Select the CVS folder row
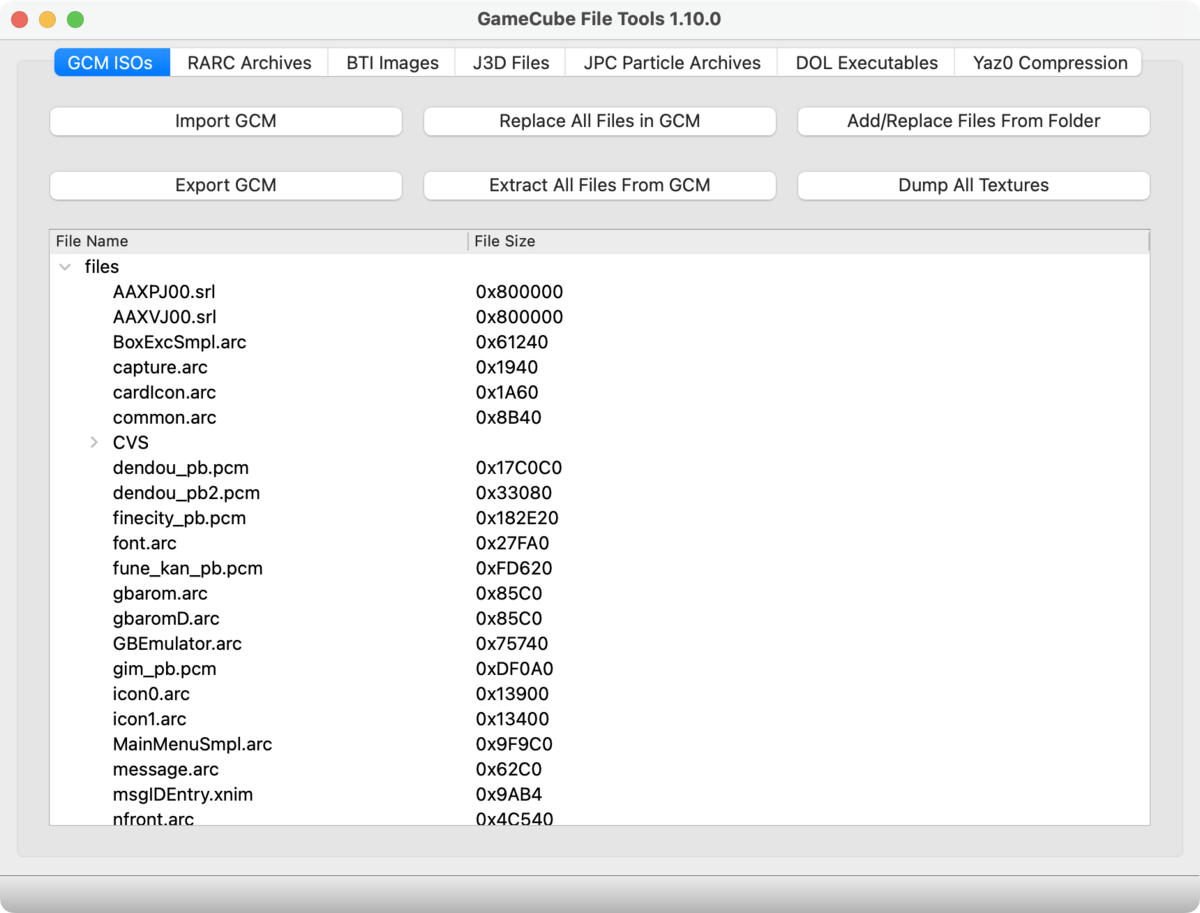The width and height of the screenshot is (1200, 913). click(599, 442)
